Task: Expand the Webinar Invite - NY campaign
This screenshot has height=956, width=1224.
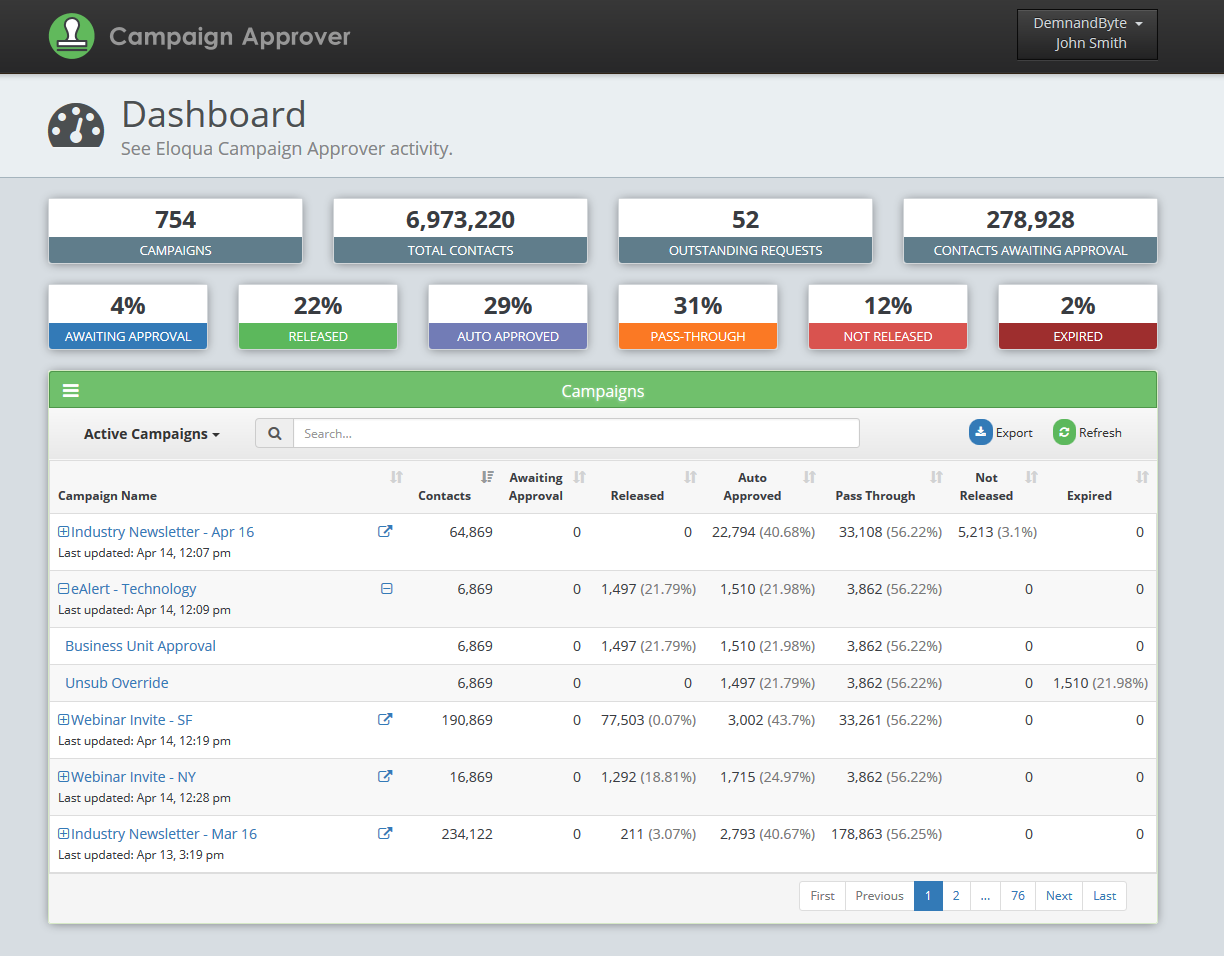Action: pos(62,776)
